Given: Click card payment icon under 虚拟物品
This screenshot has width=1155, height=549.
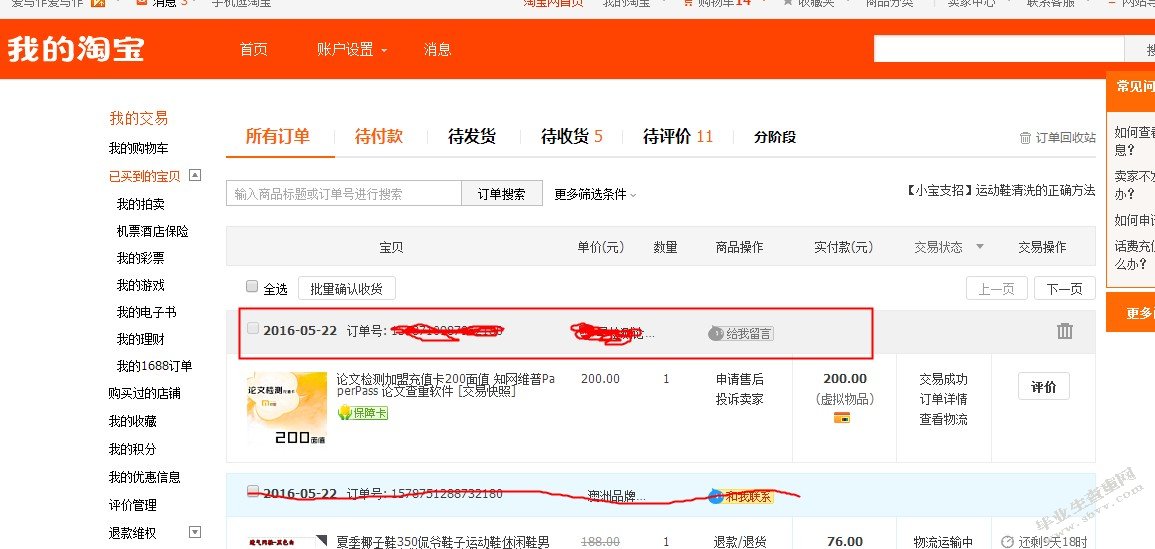Looking at the screenshot, I should 842,418.
